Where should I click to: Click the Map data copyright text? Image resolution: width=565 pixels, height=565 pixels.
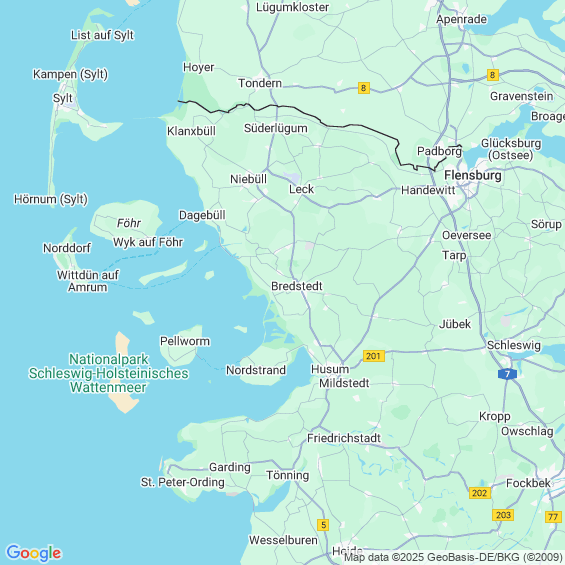[x=453, y=557]
